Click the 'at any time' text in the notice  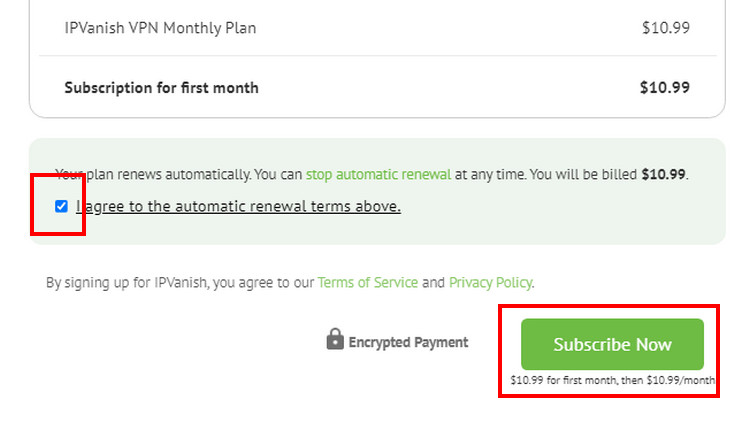pyautogui.click(x=489, y=175)
